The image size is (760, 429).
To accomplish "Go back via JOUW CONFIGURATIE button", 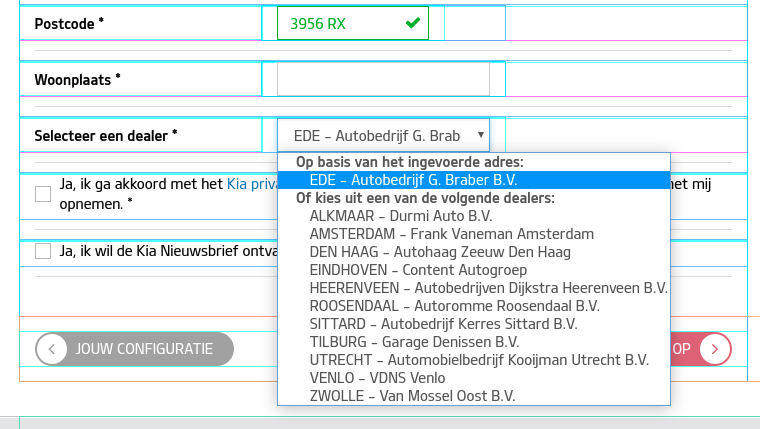I will click(x=134, y=349).
